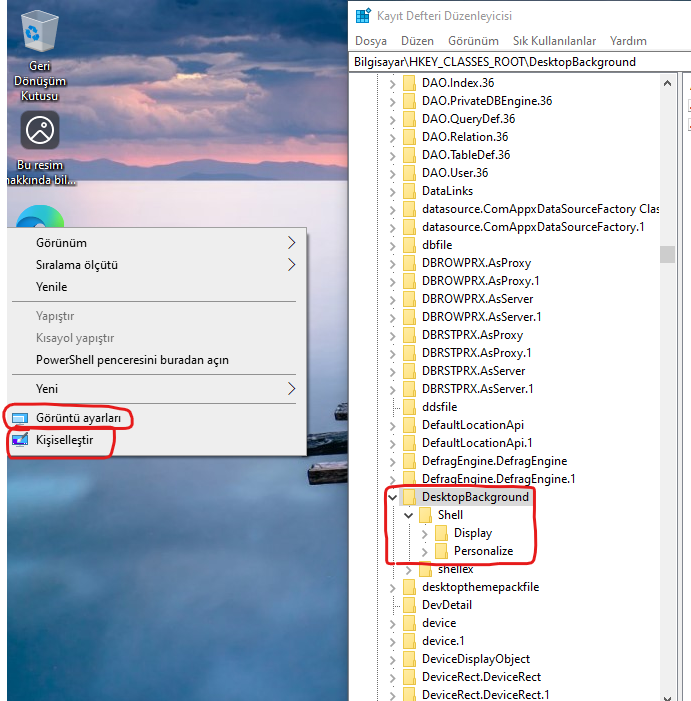Select the DBROWPRX.AsProxy.1 key
Screen dimensions: 691x701
(x=480, y=281)
